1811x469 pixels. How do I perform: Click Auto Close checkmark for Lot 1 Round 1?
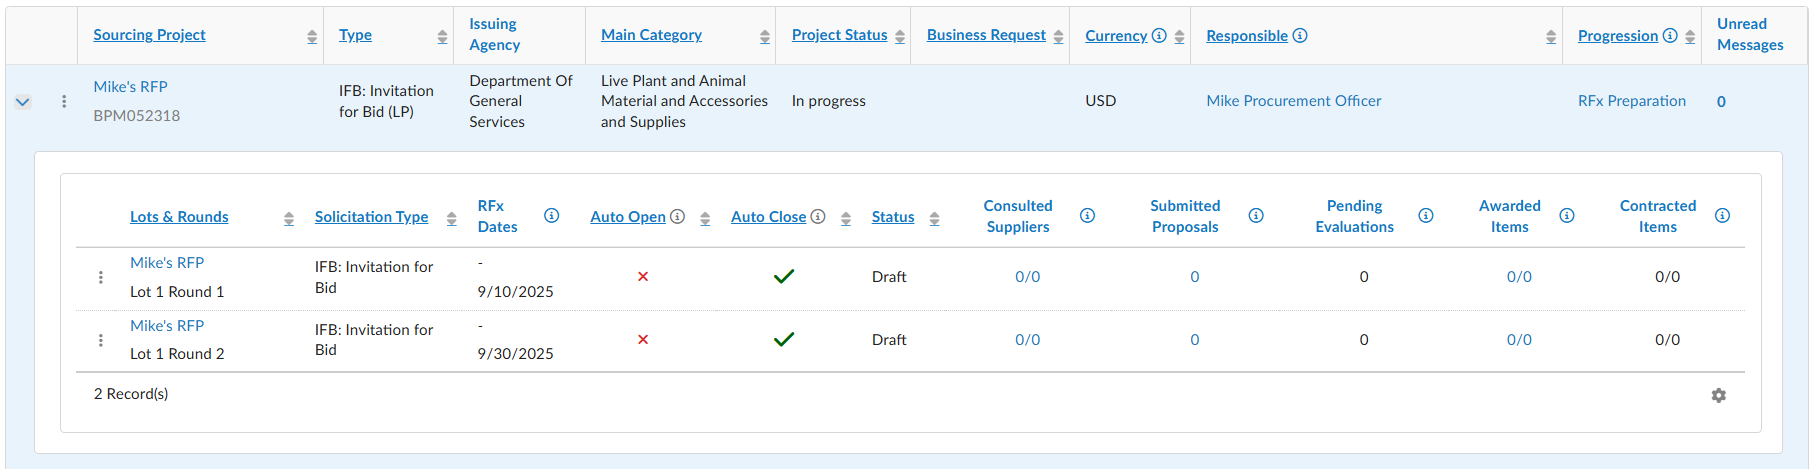784,276
